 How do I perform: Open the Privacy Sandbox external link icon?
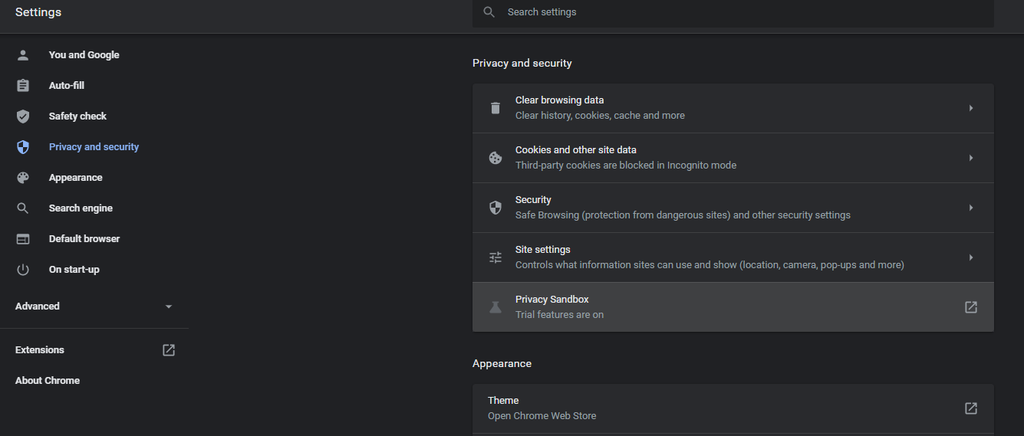(x=971, y=307)
